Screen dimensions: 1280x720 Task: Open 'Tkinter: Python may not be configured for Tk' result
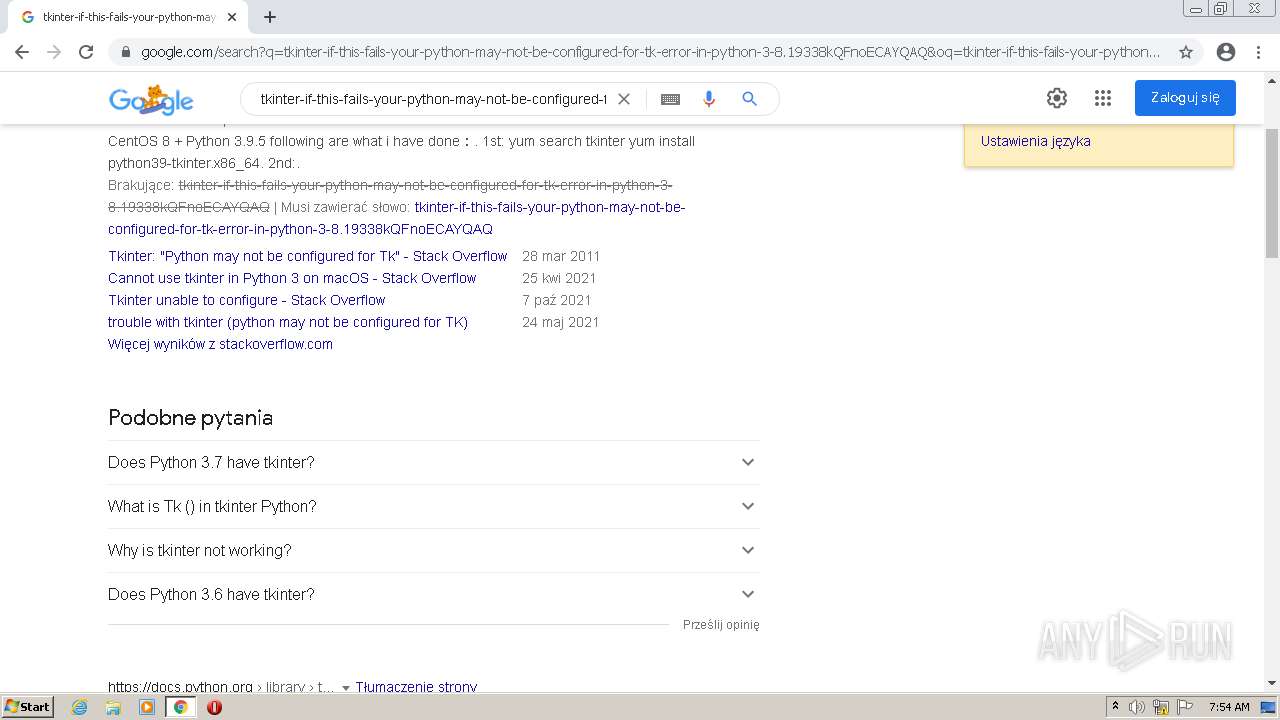(x=307, y=256)
